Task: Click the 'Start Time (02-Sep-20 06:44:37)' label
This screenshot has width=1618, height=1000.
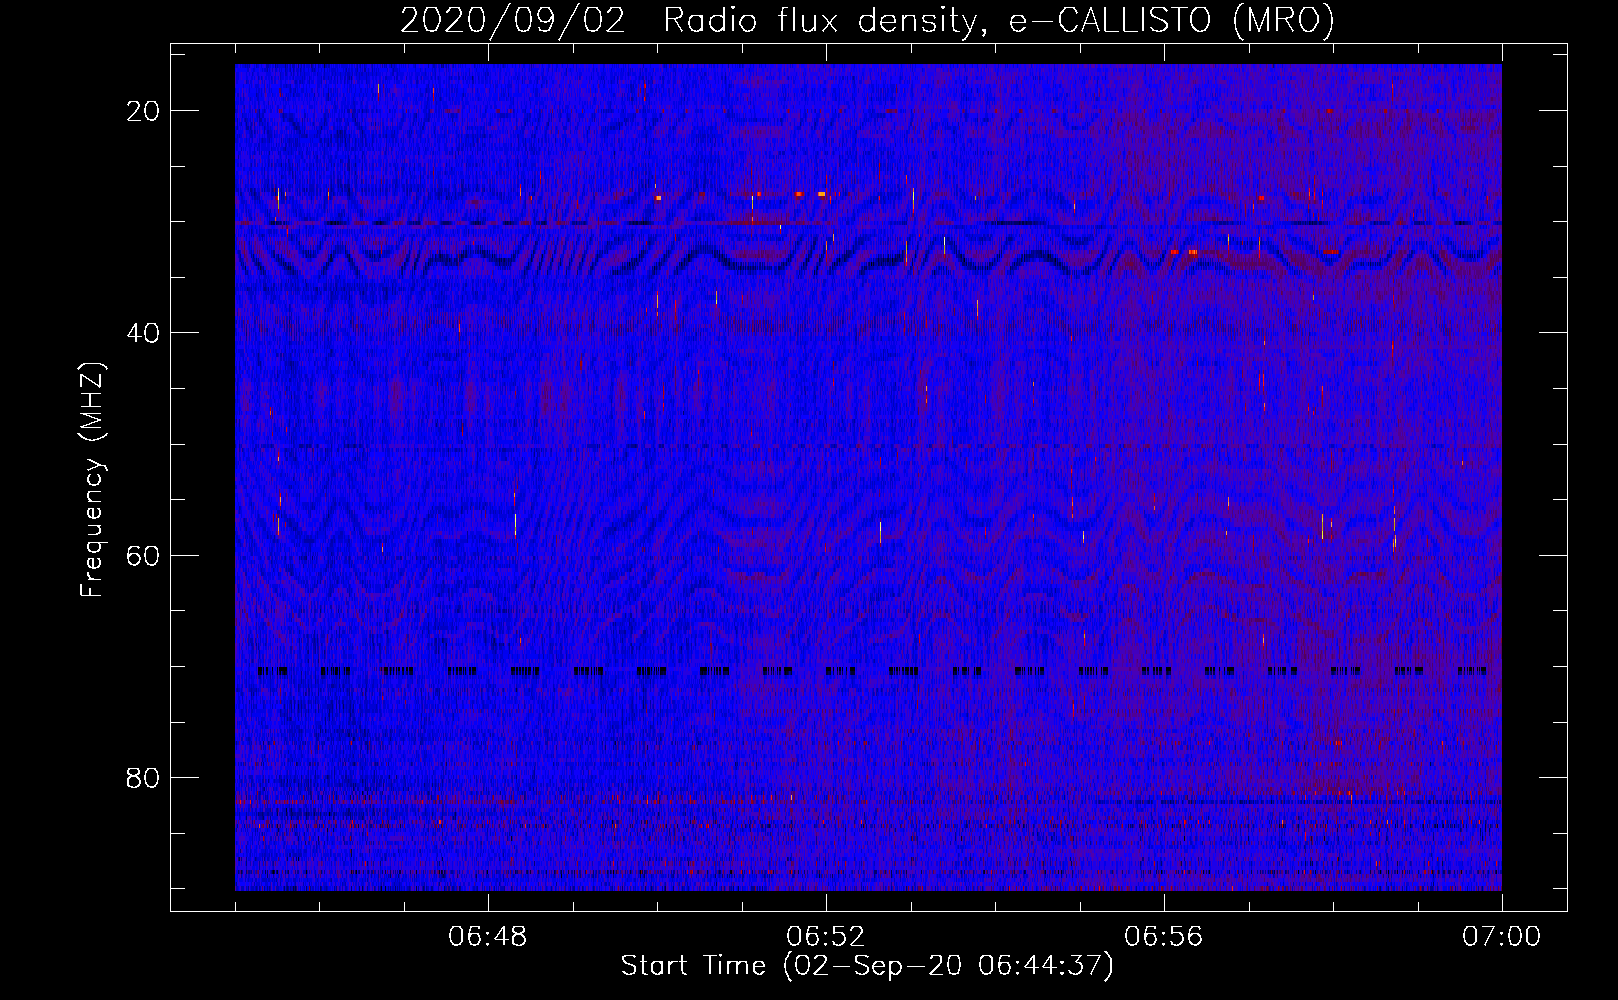Action: point(867,966)
